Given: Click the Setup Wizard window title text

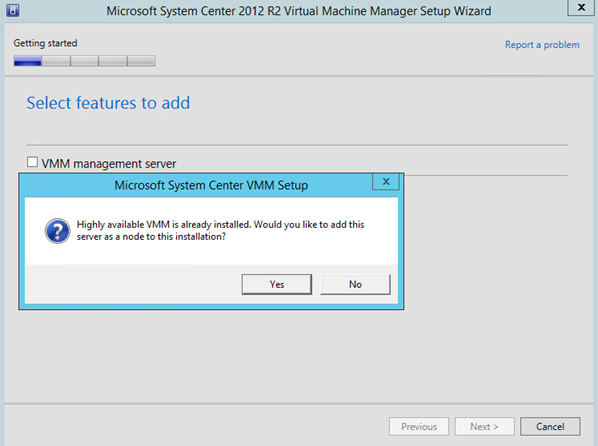Looking at the screenshot, I should click(x=299, y=11).
